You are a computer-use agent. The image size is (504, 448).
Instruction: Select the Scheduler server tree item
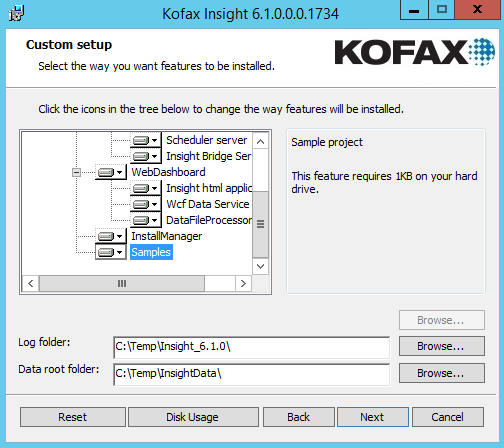pyautogui.click(x=207, y=140)
